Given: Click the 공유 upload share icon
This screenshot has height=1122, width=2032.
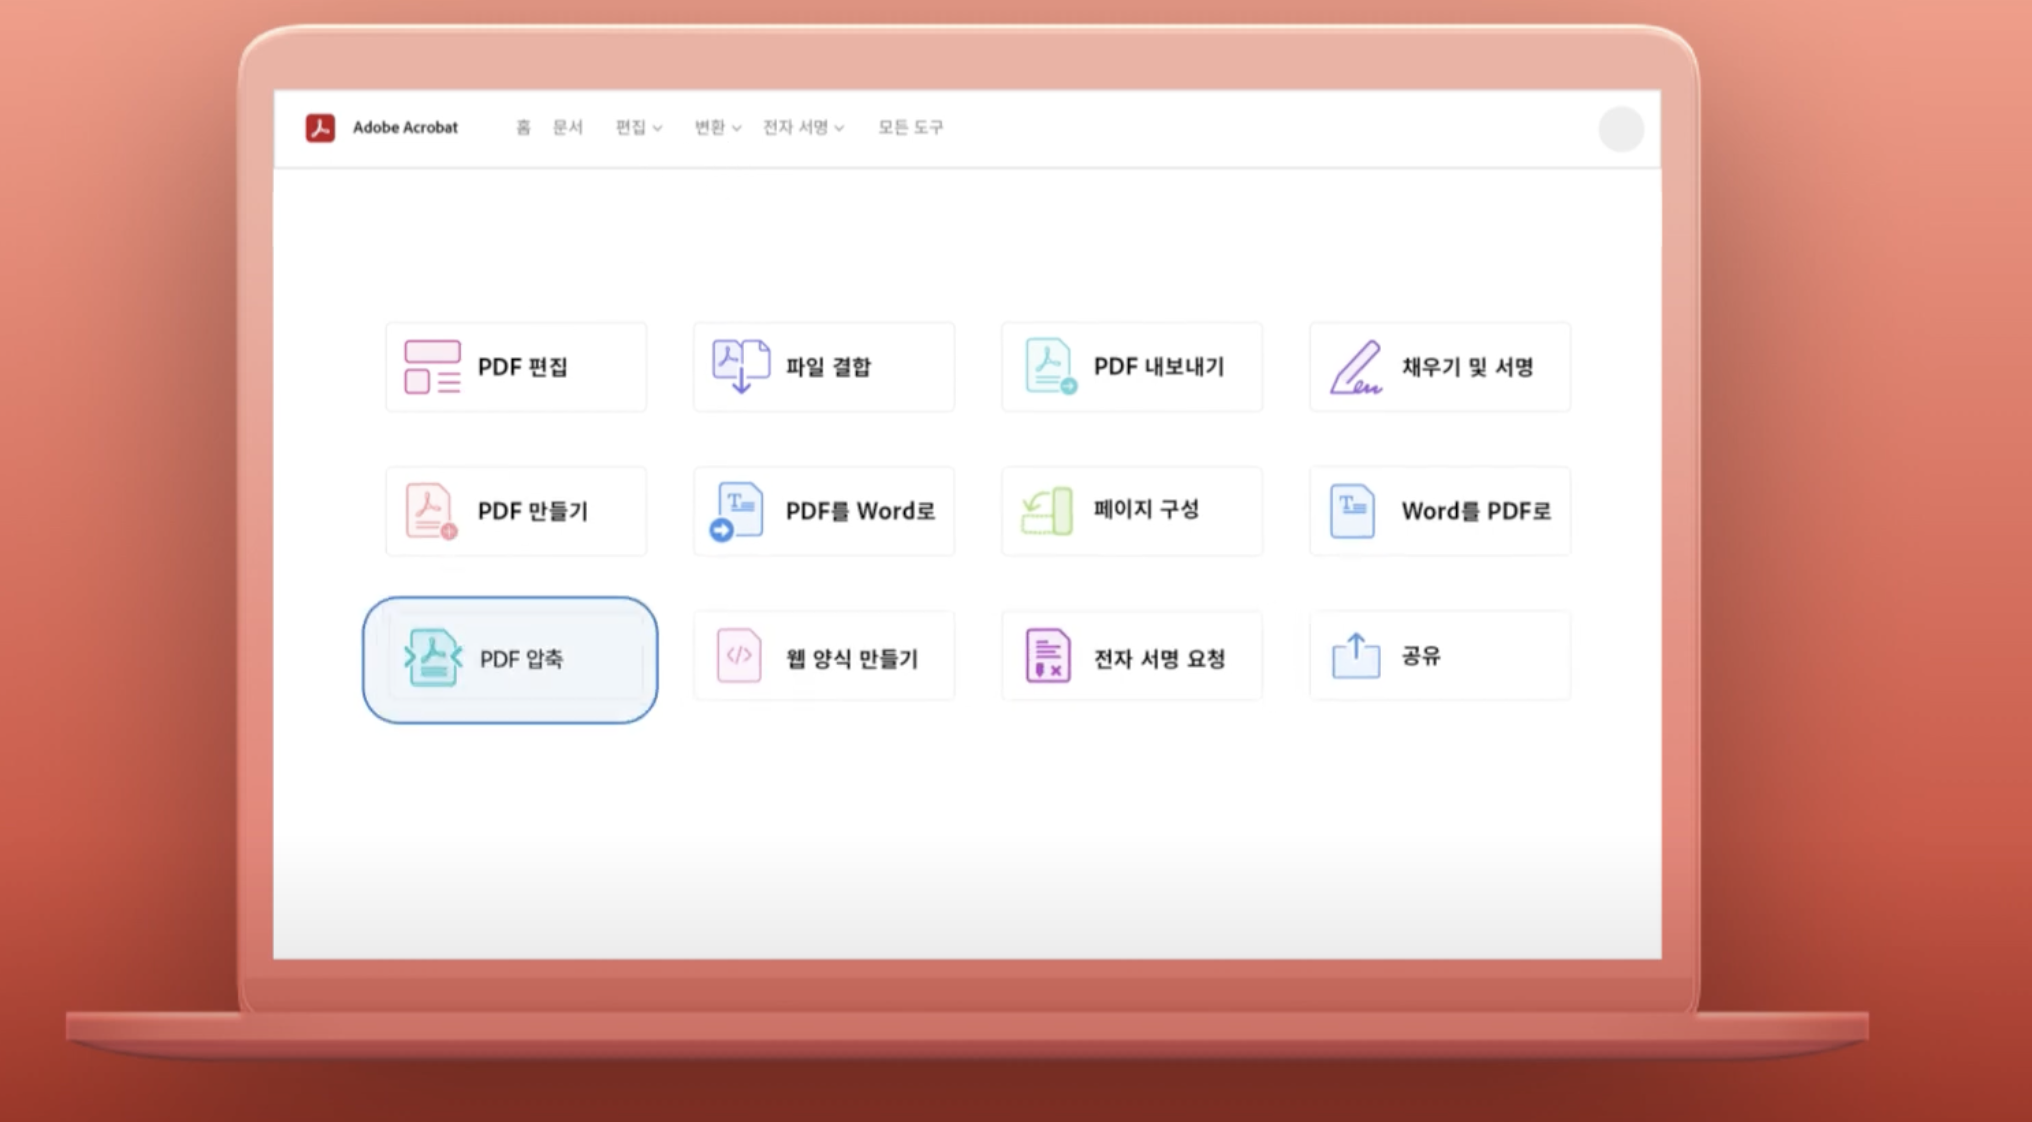Looking at the screenshot, I should pyautogui.click(x=1355, y=656).
